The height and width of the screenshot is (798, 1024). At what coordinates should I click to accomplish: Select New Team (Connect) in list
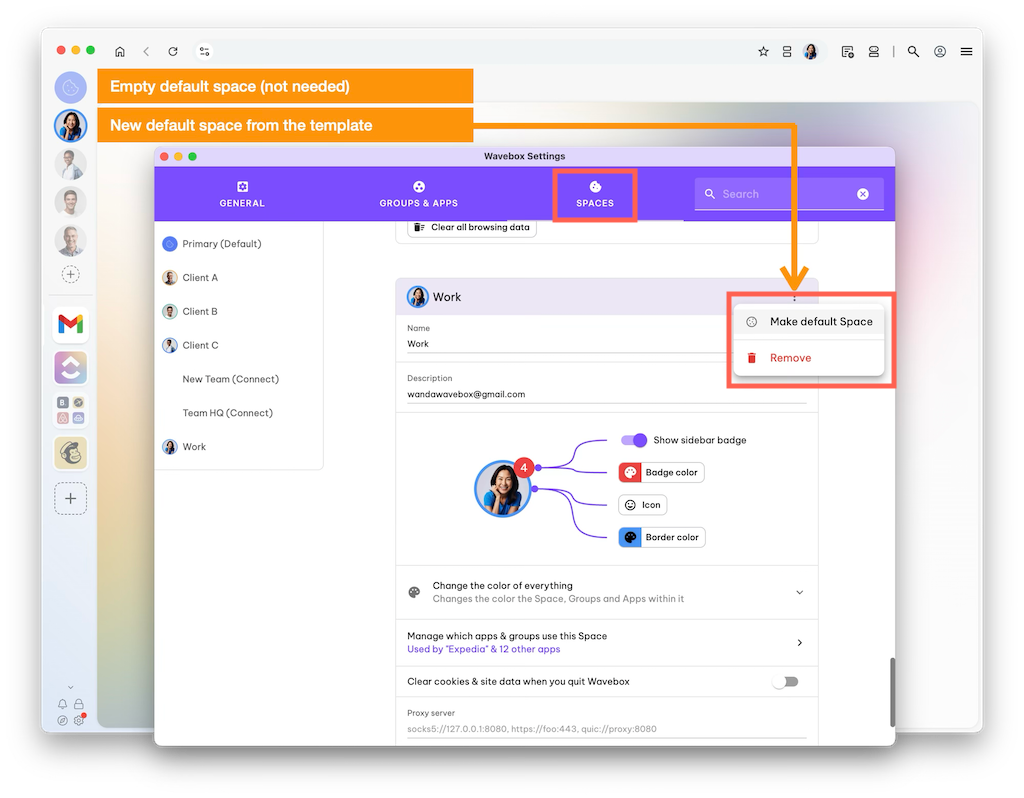point(240,379)
